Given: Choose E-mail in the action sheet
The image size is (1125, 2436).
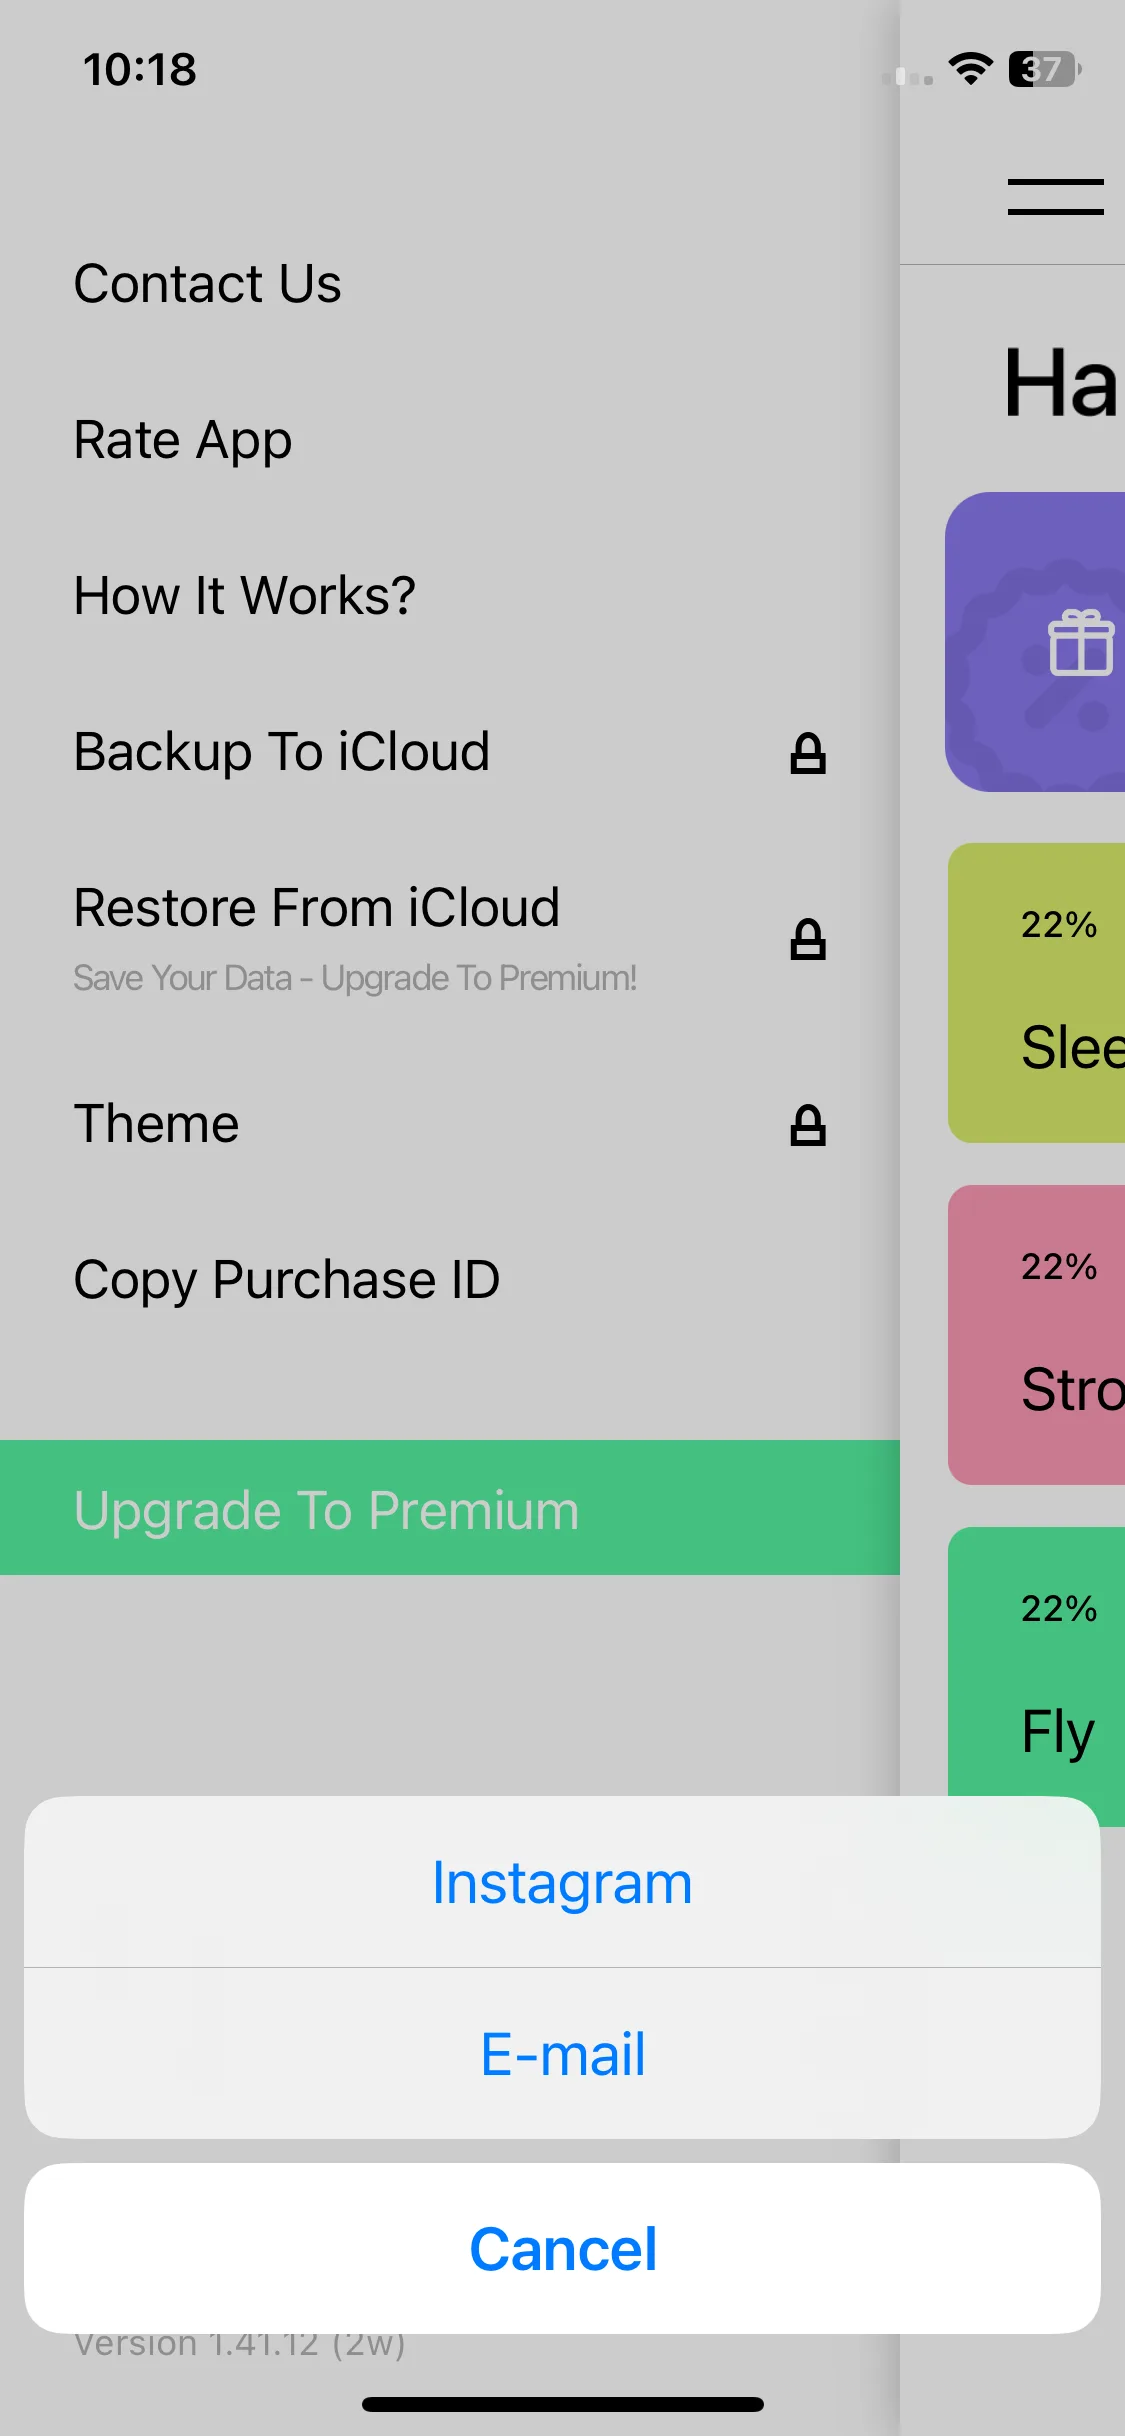Looking at the screenshot, I should pos(562,2054).
